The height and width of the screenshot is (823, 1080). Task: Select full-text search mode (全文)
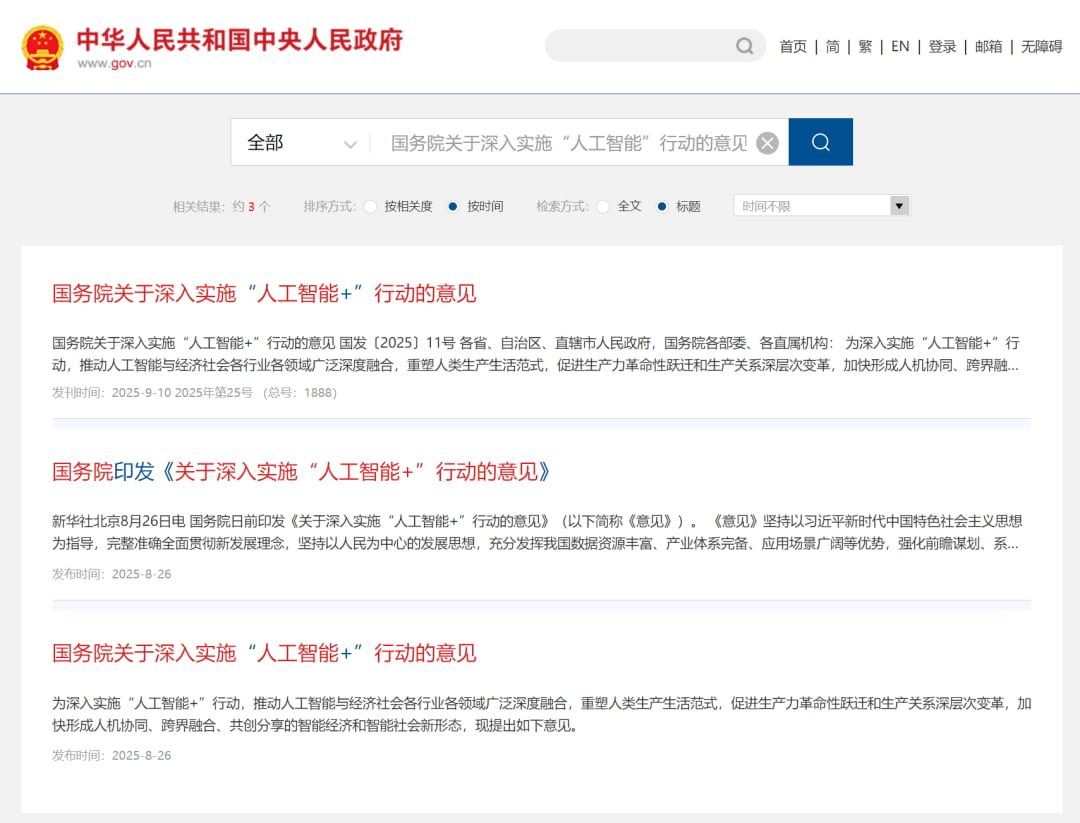(x=603, y=207)
